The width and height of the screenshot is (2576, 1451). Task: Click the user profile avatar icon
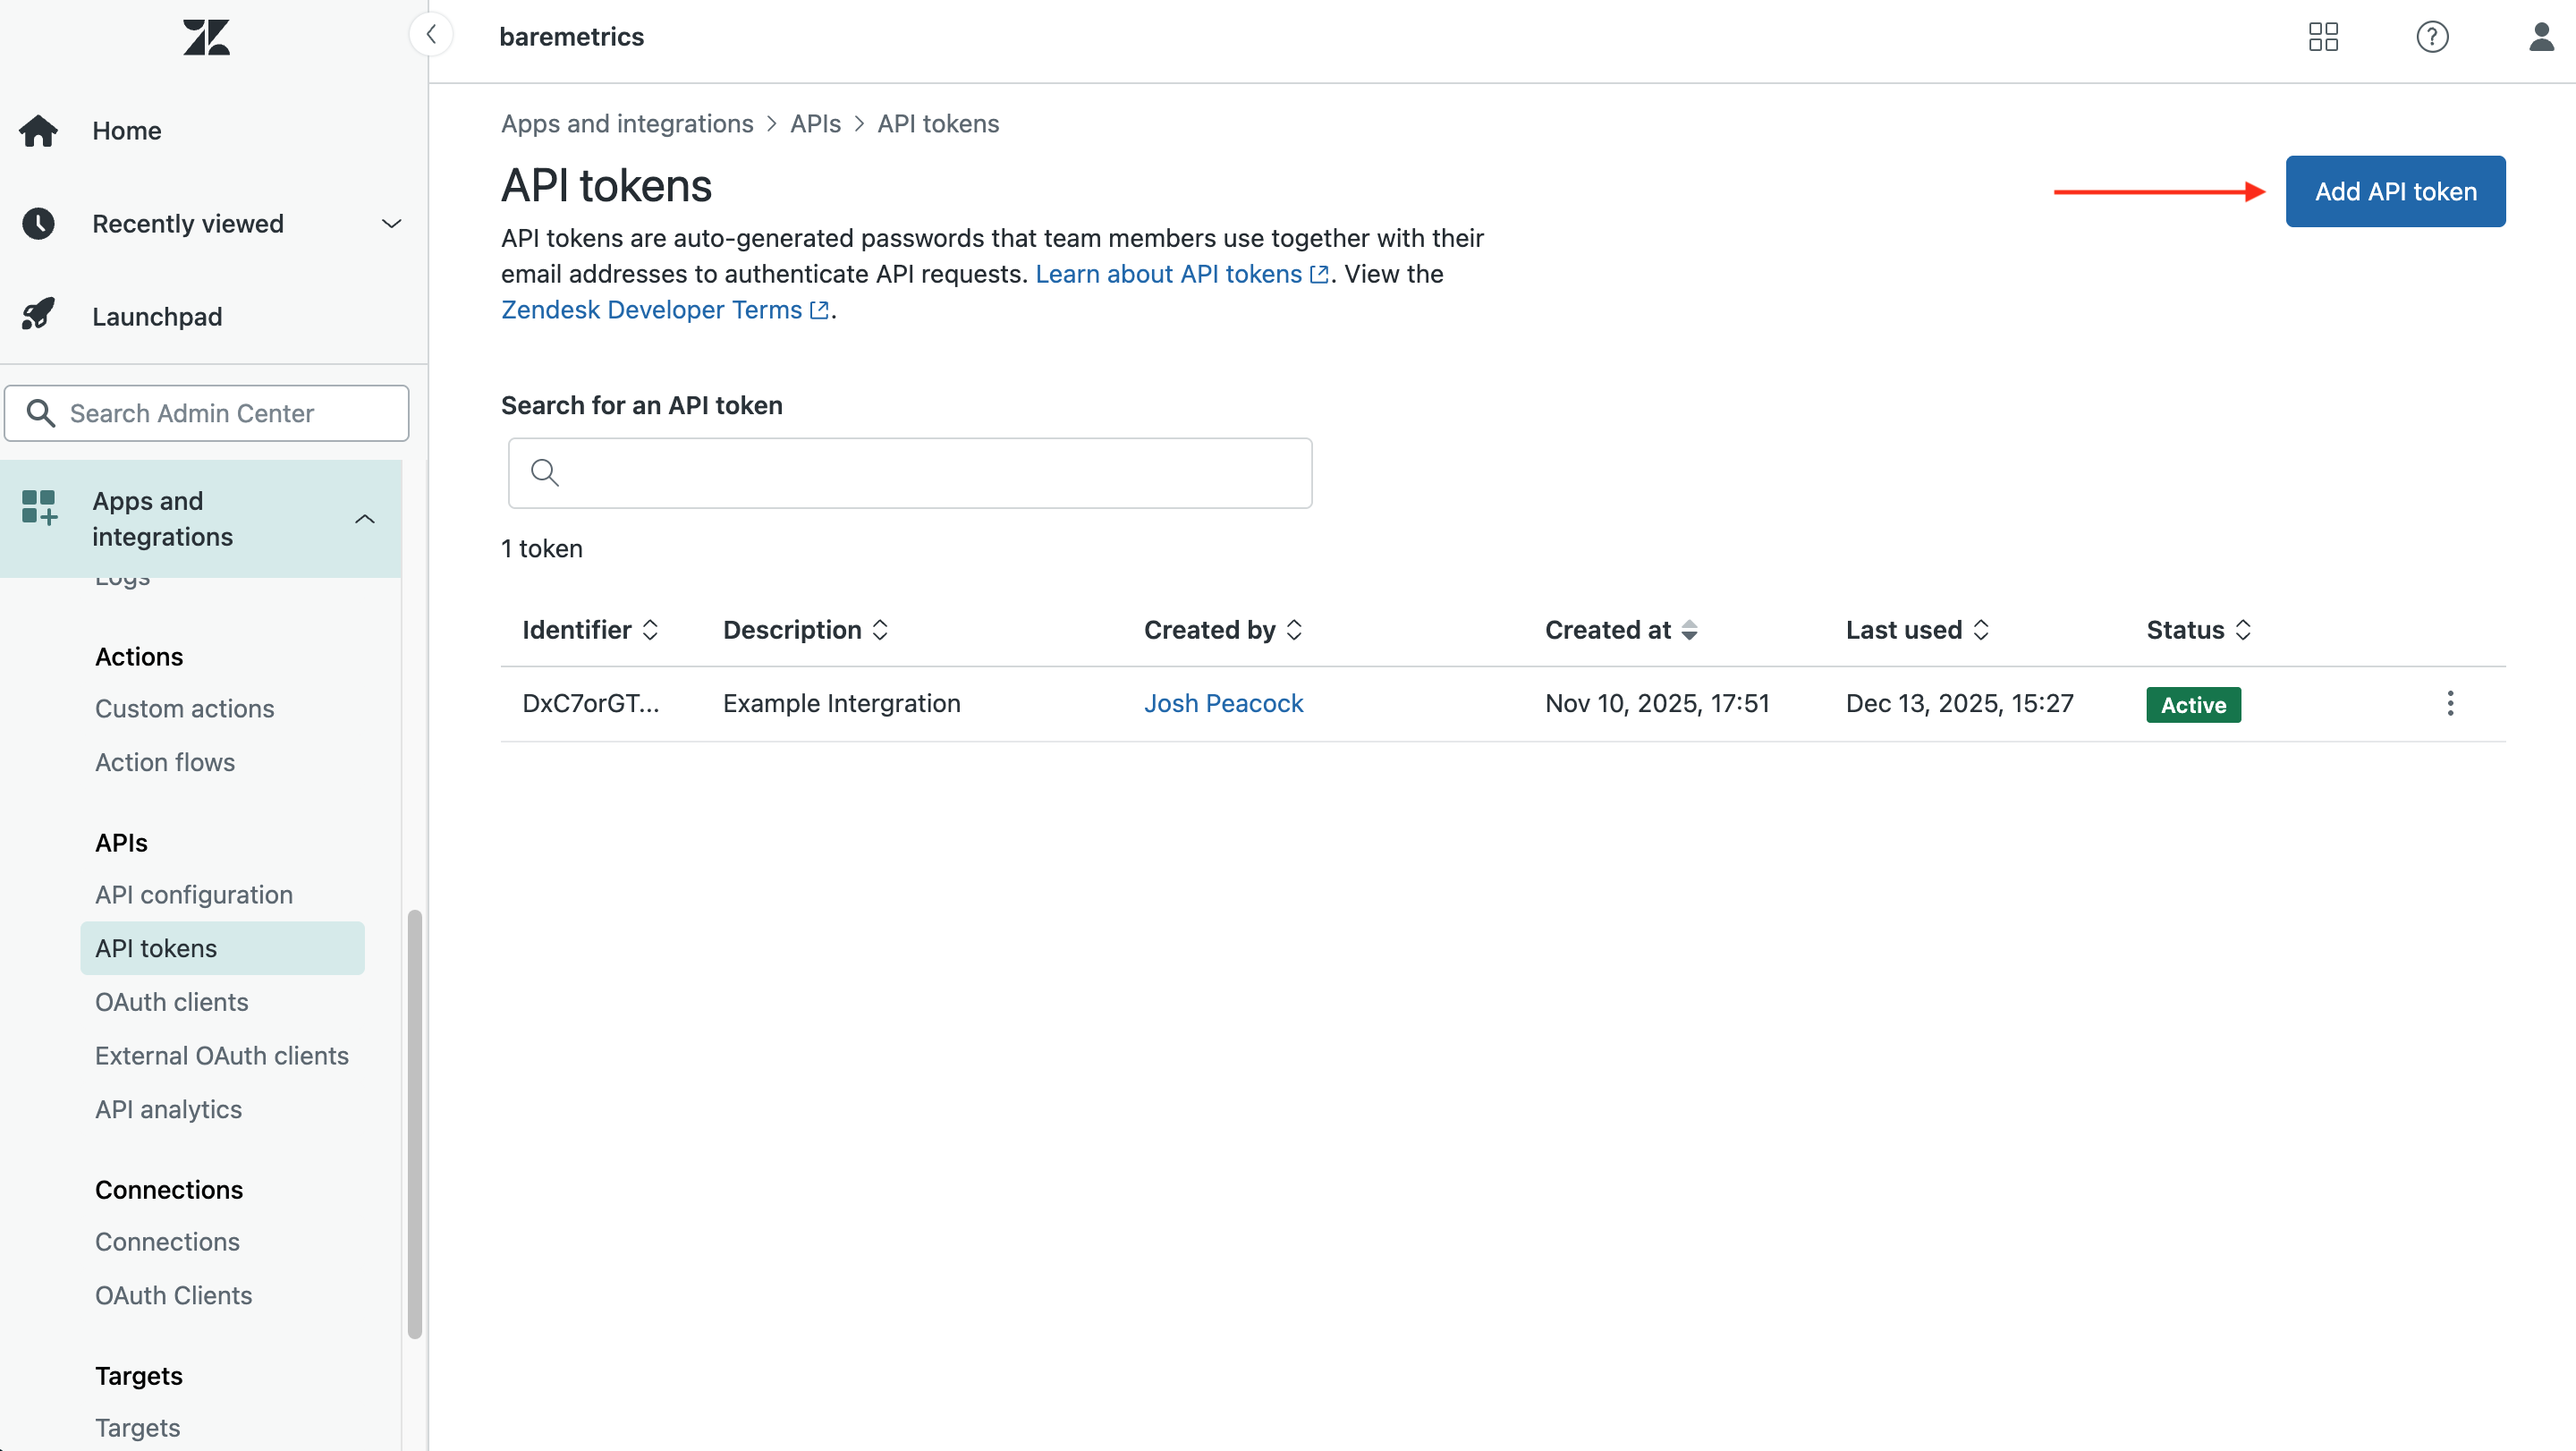pyautogui.click(x=2541, y=37)
